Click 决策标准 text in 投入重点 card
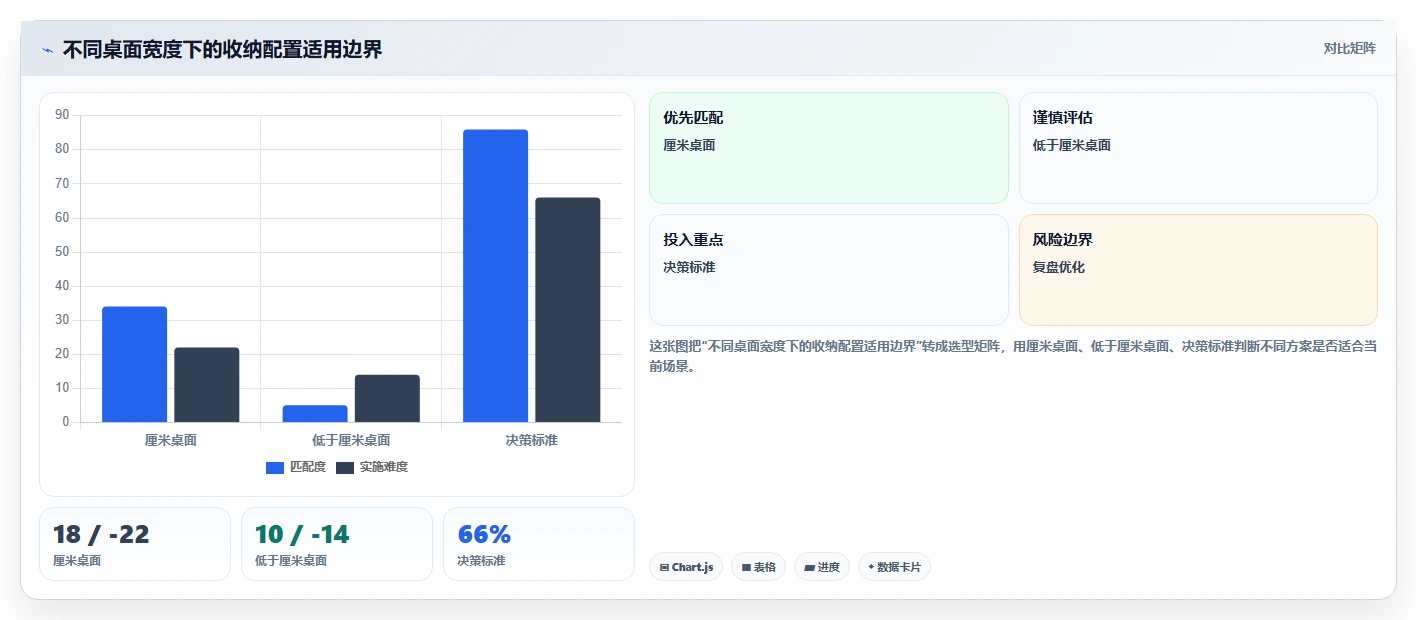1417x620 pixels. (x=689, y=267)
